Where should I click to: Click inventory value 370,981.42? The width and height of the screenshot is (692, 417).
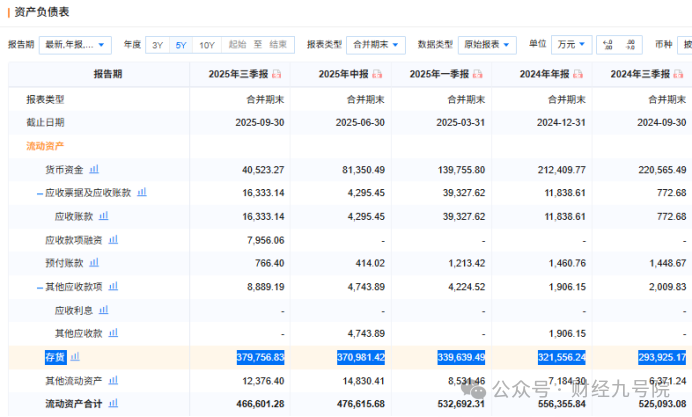click(361, 357)
